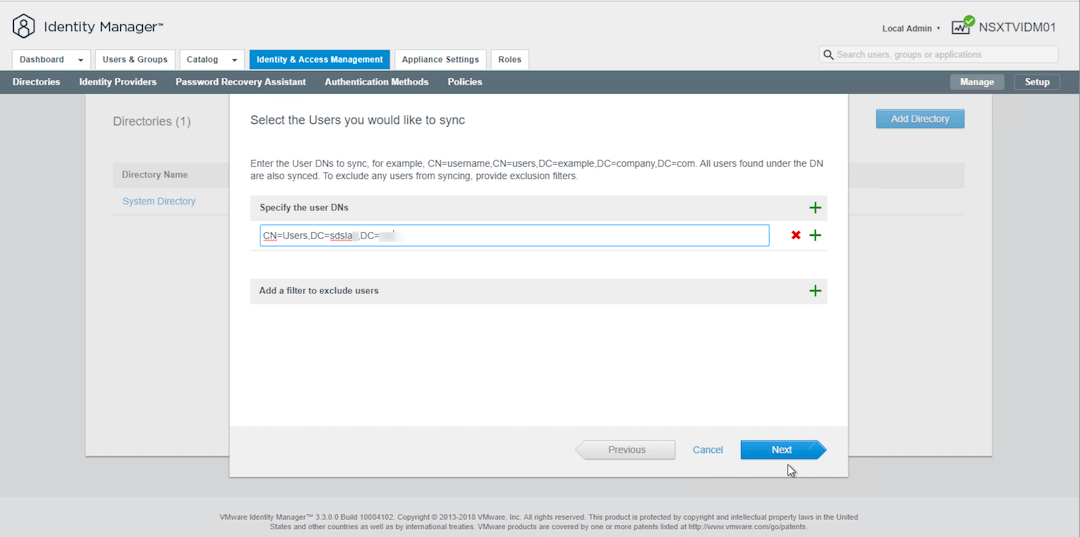Click the search users, groups or applications box
This screenshot has height=537, width=1080.
tap(939, 54)
